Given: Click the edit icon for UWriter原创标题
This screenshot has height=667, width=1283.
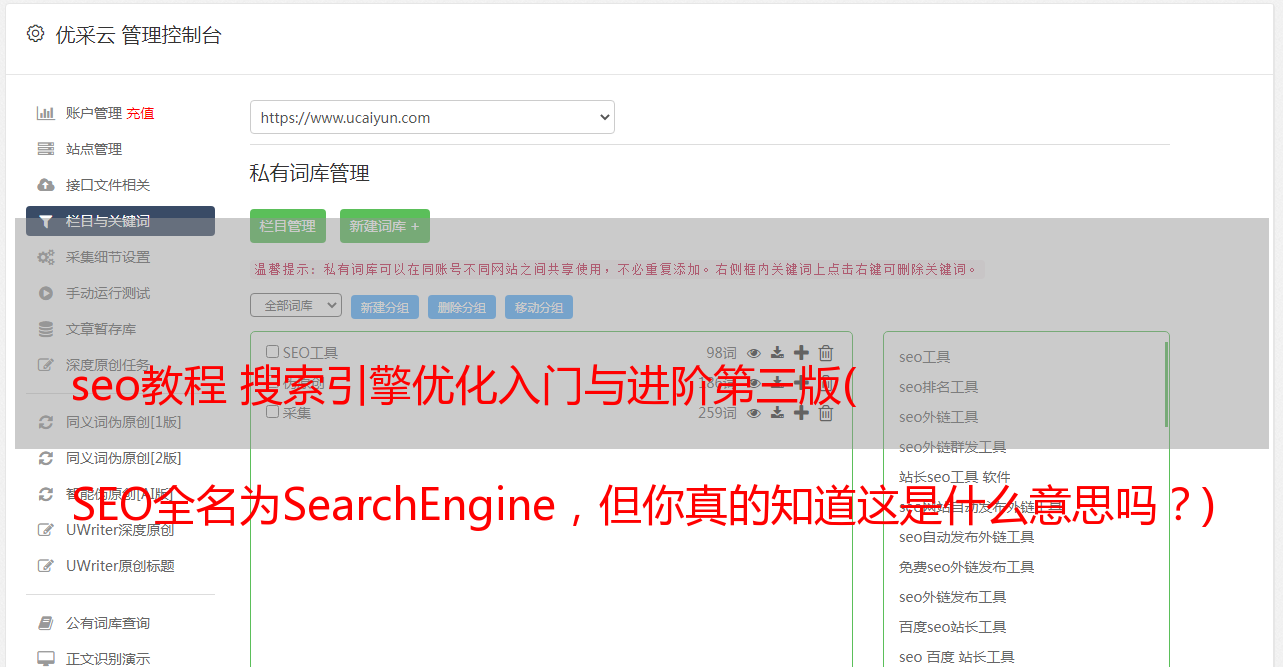Looking at the screenshot, I should click(x=46, y=566).
